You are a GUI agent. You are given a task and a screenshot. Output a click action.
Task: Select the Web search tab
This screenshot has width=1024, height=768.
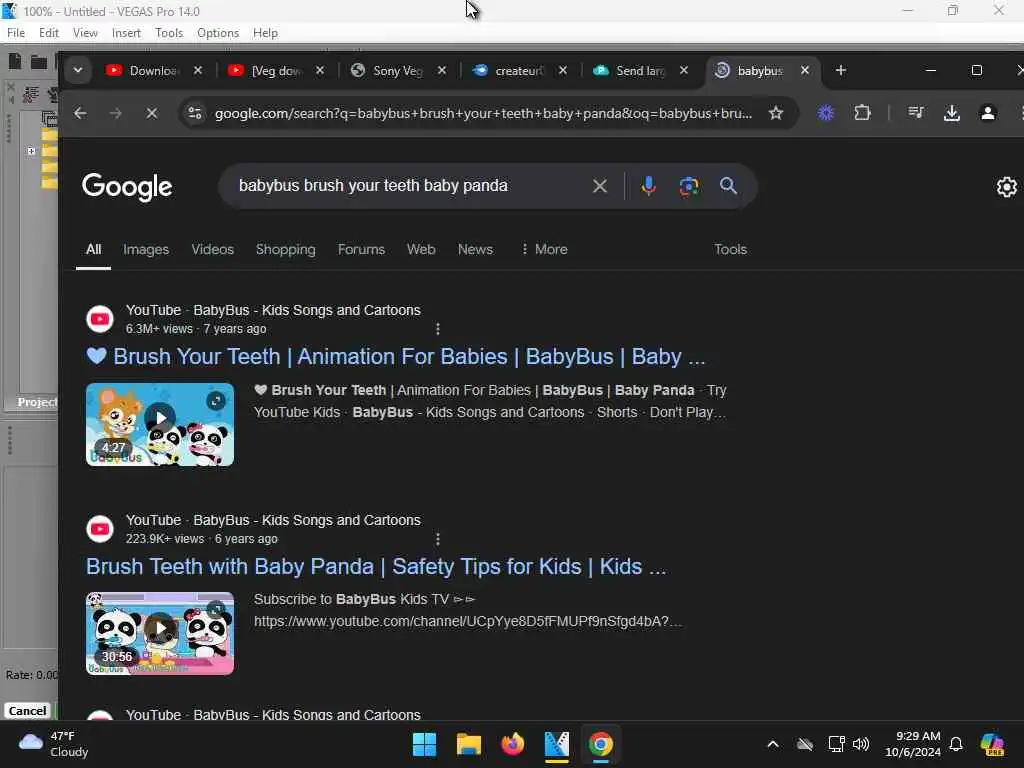[421, 249]
